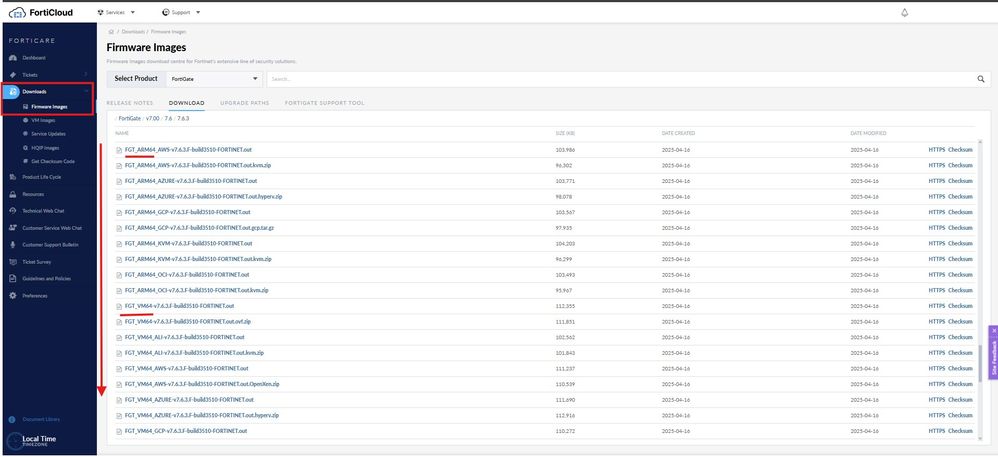Click the Downloads breadcrumb link
The height and width of the screenshot is (457, 998).
(133, 31)
